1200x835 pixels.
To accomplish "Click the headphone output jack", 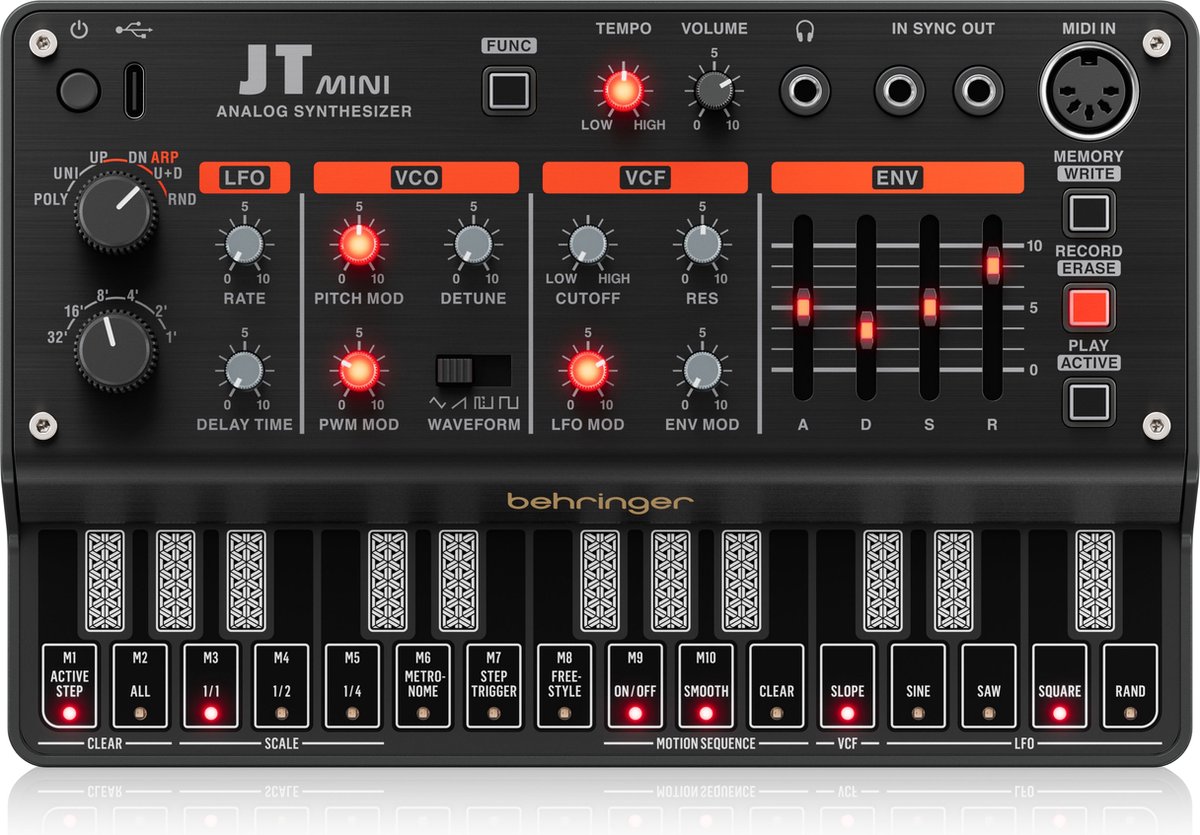I will (806, 92).
